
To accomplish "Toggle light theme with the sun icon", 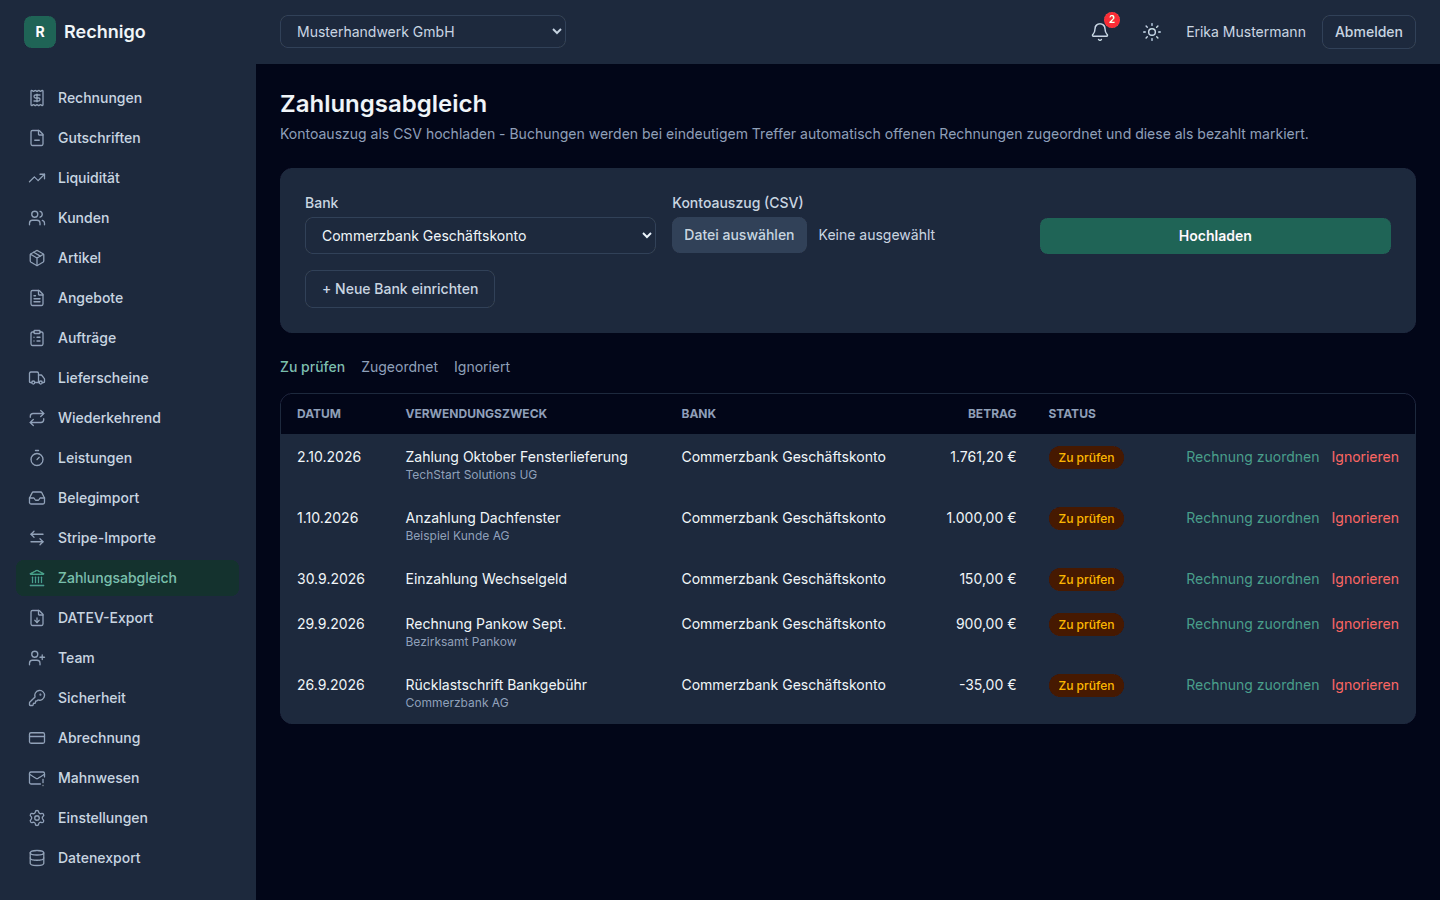I will coord(1152,32).
